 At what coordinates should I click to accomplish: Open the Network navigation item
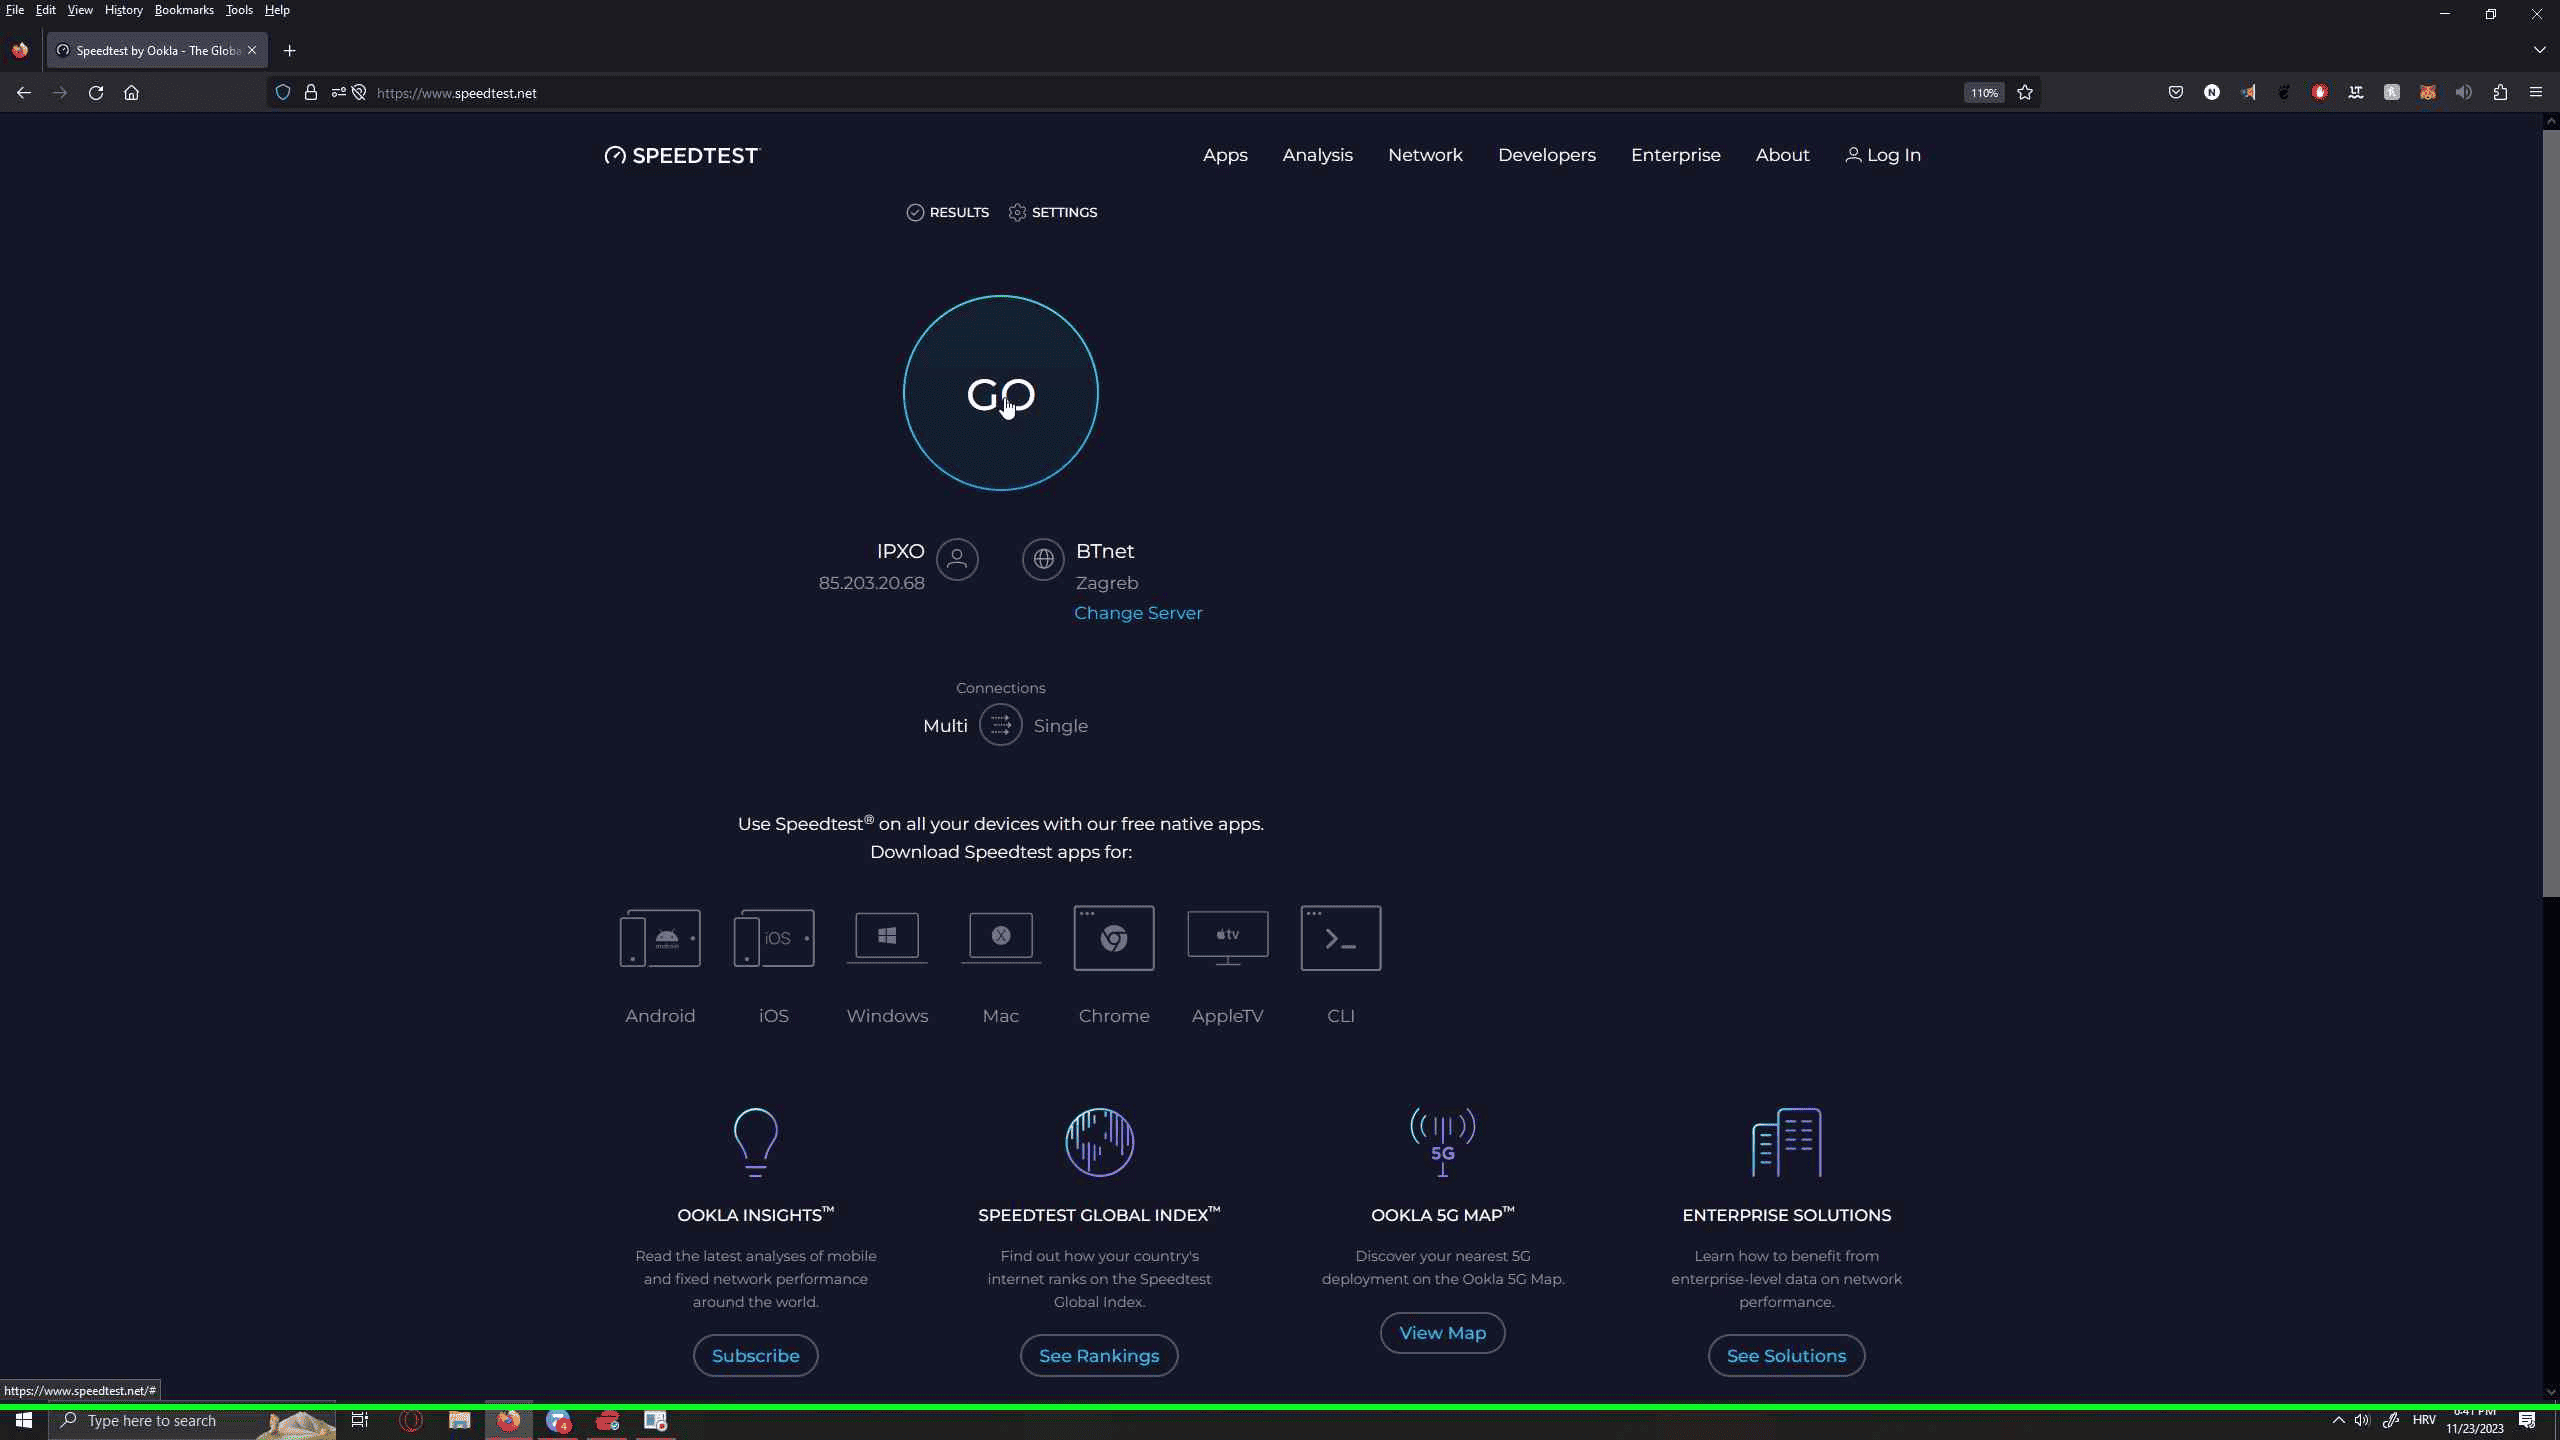pos(1425,155)
